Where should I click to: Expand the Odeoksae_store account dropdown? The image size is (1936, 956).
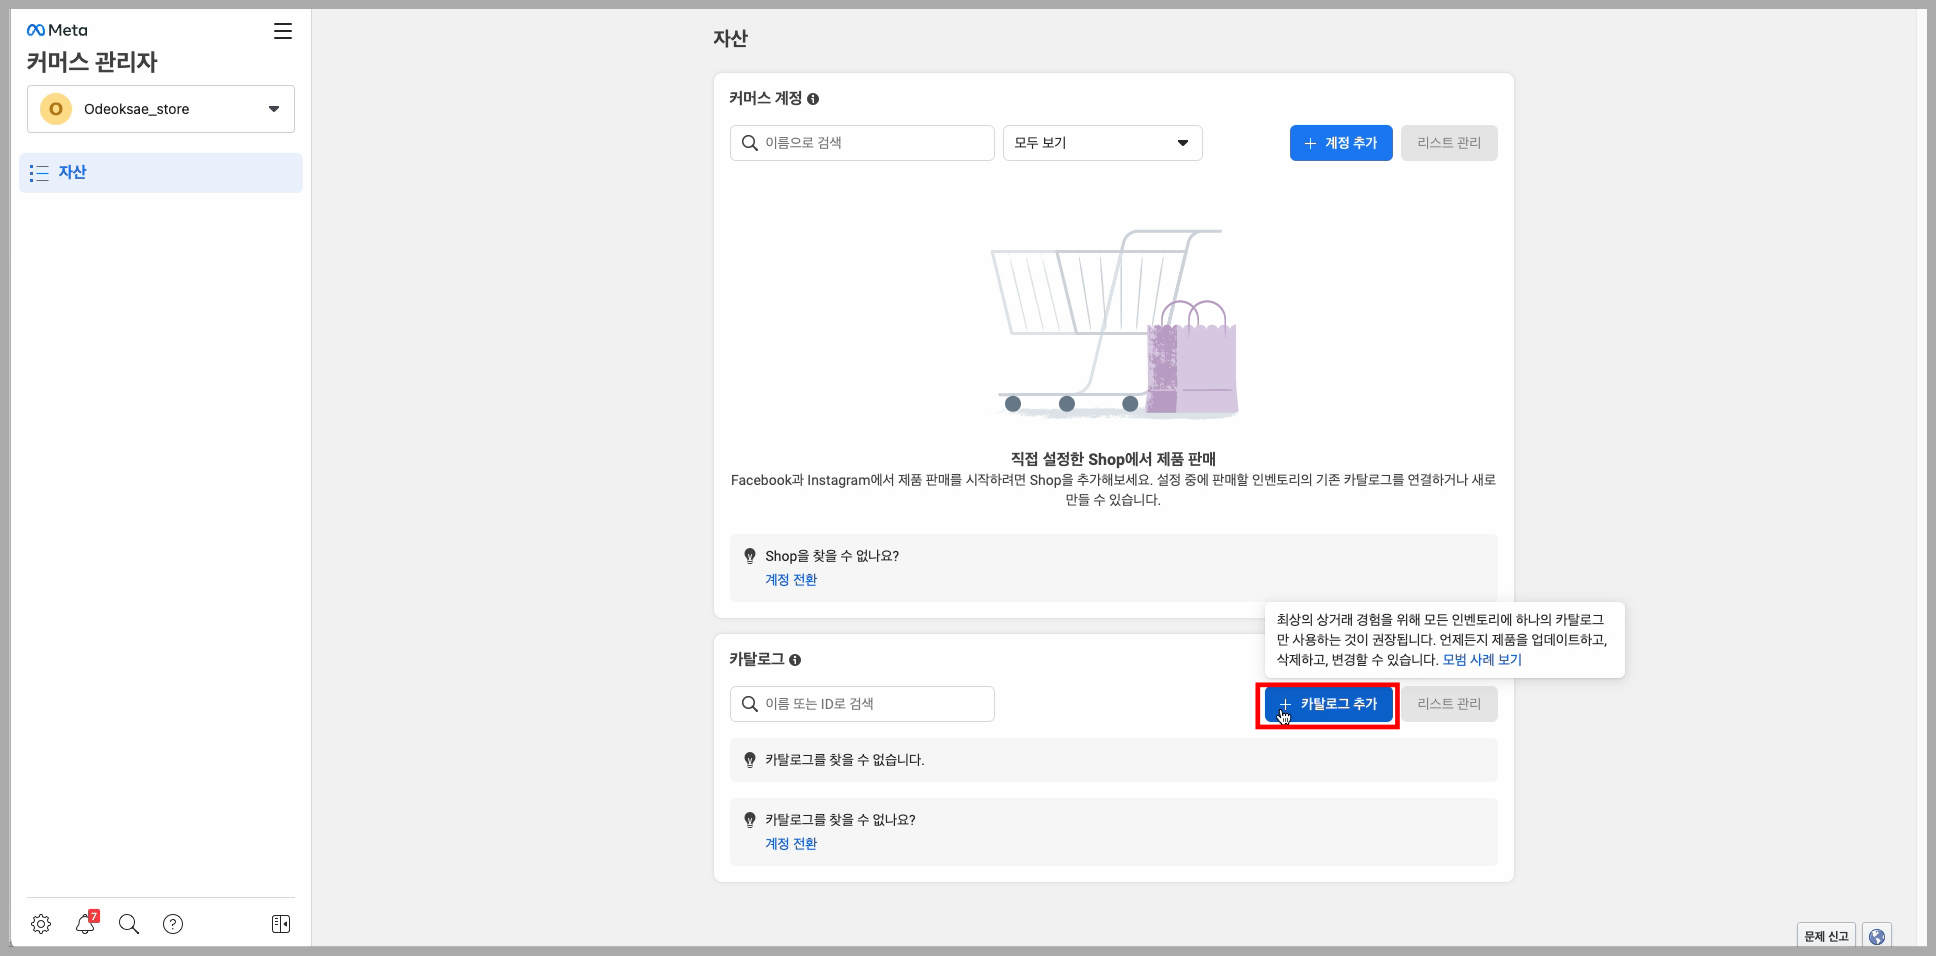click(x=273, y=109)
